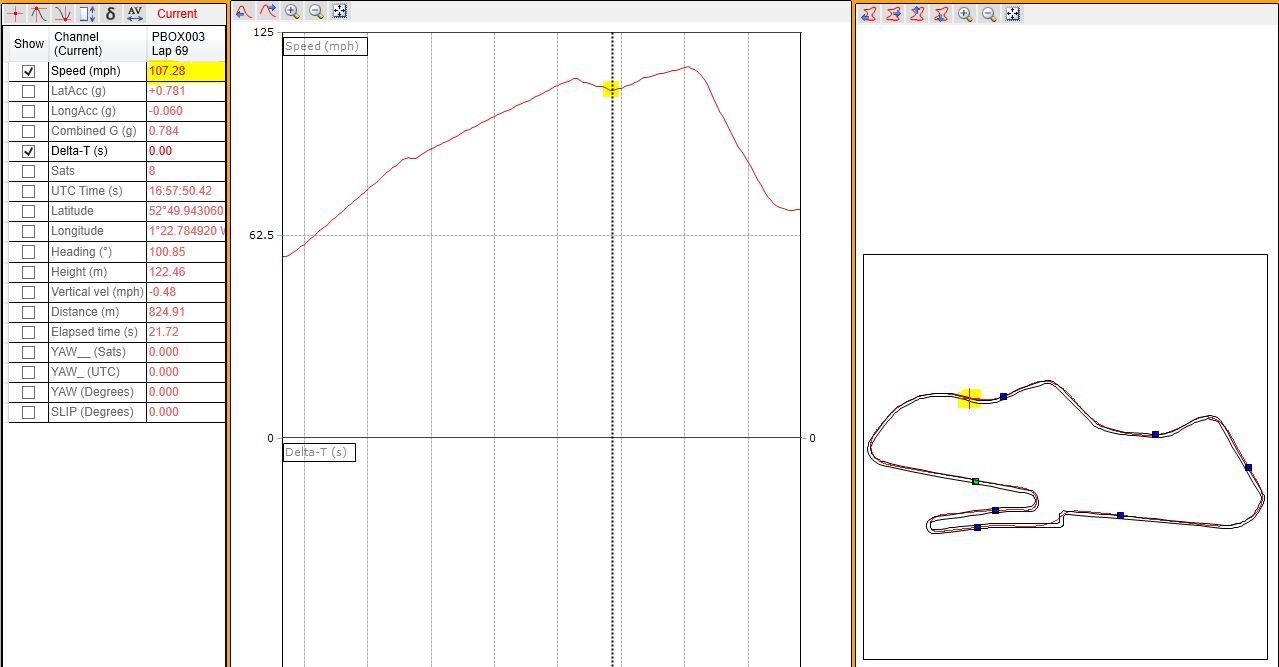The width and height of the screenshot is (1279, 667).
Task: Pan the speed graph left
Action: click(244, 12)
